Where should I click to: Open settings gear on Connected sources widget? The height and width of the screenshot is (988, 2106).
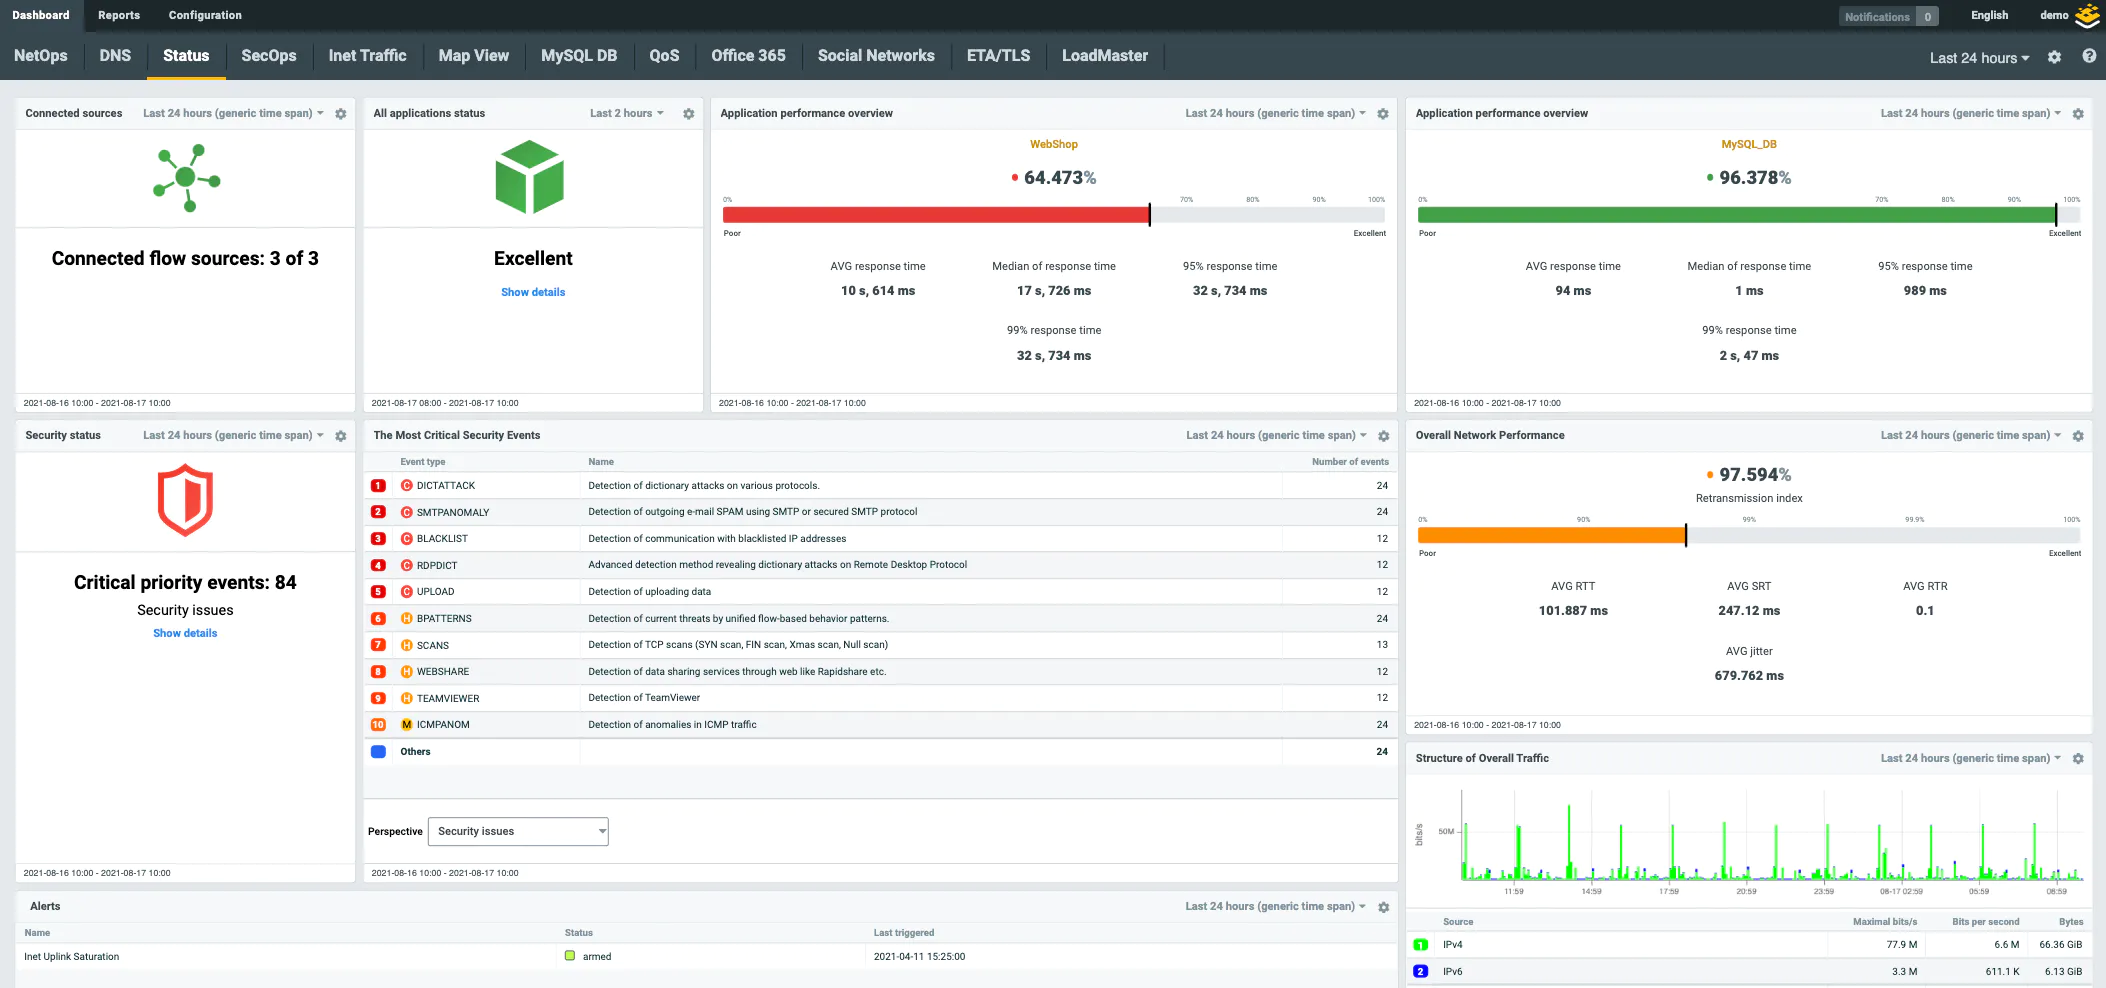(340, 113)
